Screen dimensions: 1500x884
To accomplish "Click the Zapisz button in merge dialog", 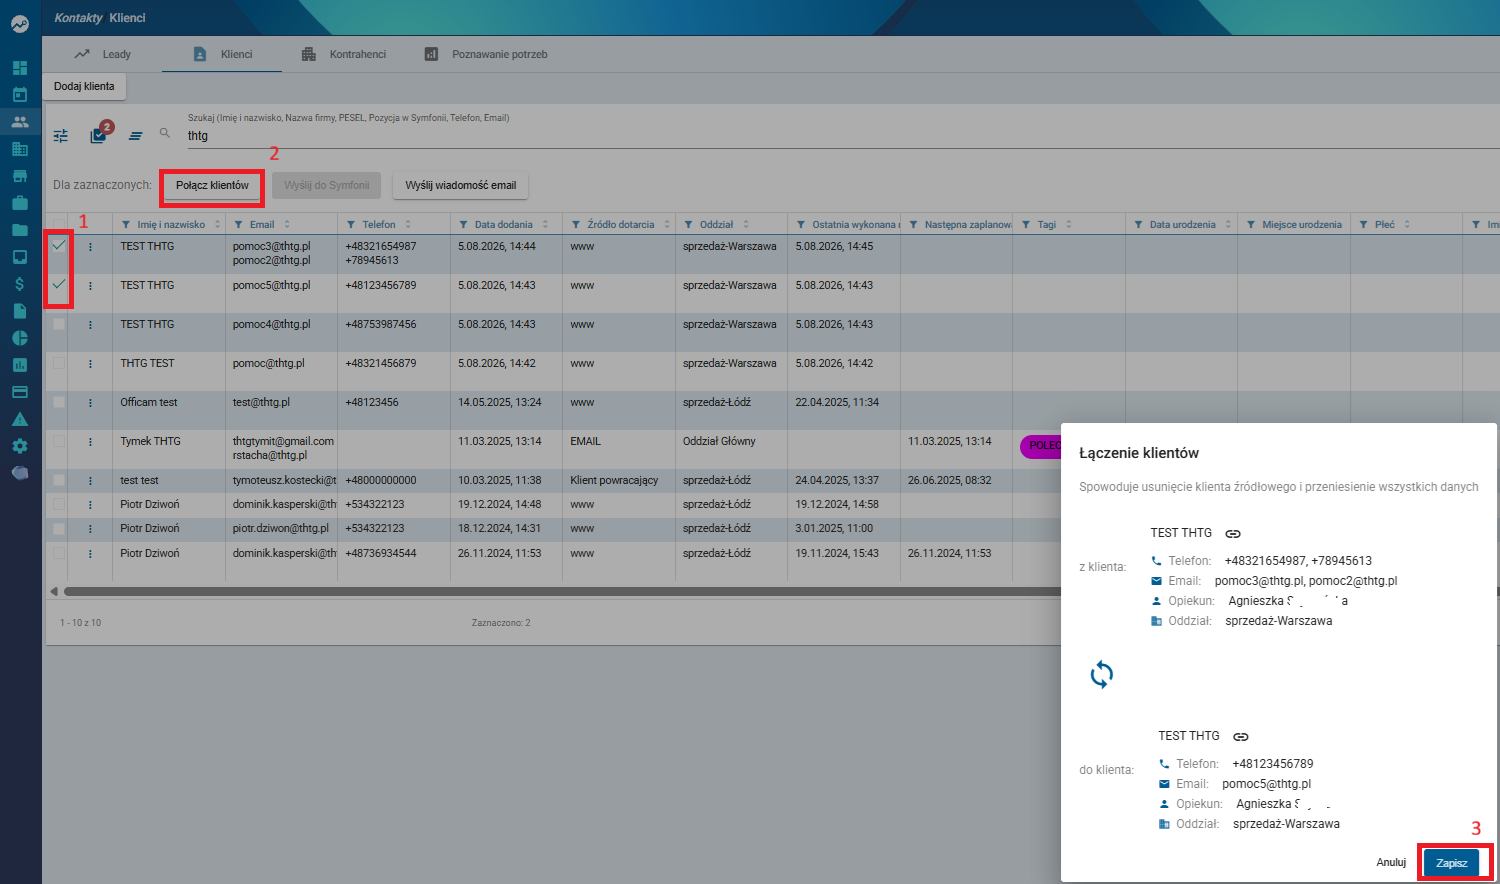I will pos(1451,863).
